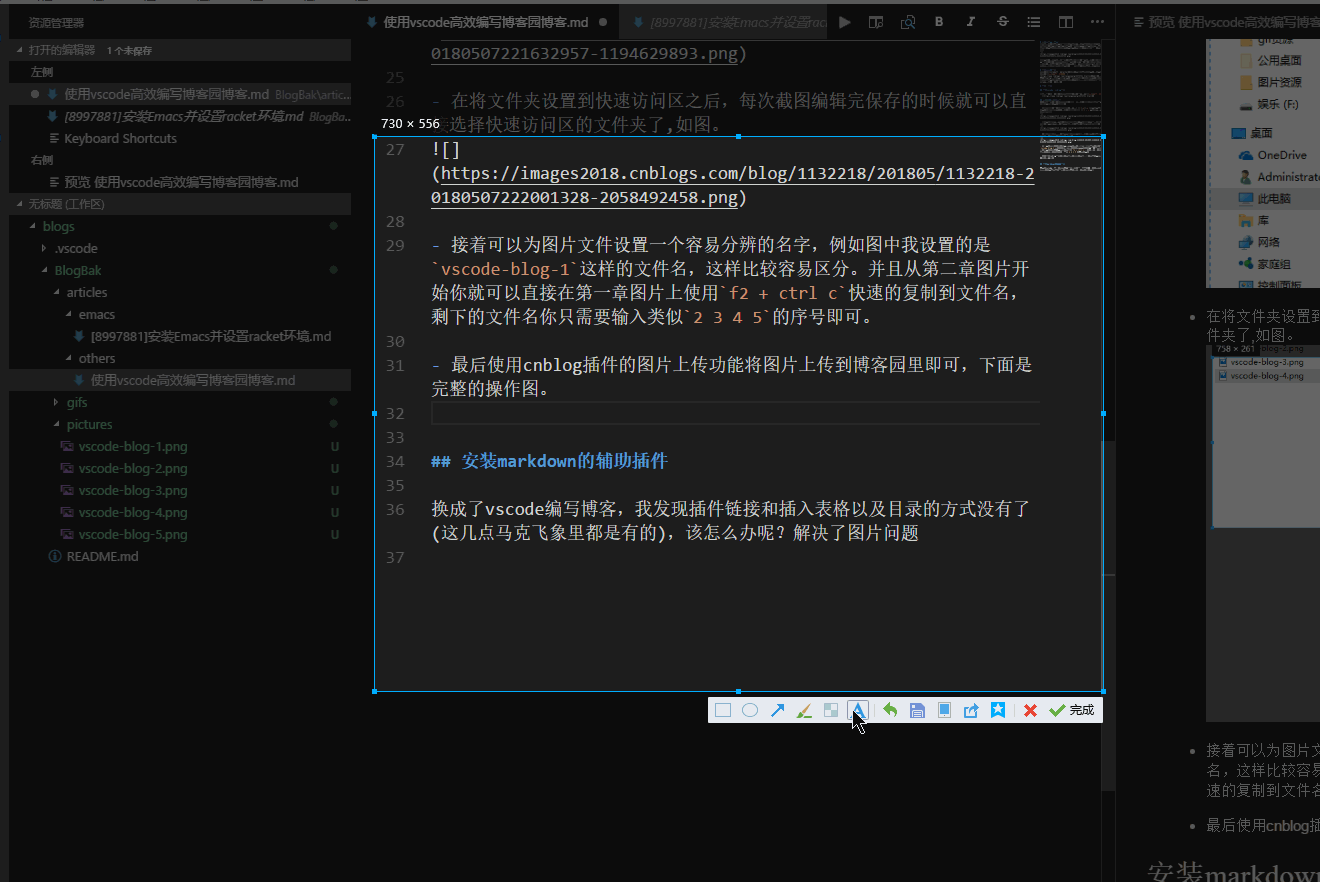Collapse the BlogBak folder

(x=78, y=270)
